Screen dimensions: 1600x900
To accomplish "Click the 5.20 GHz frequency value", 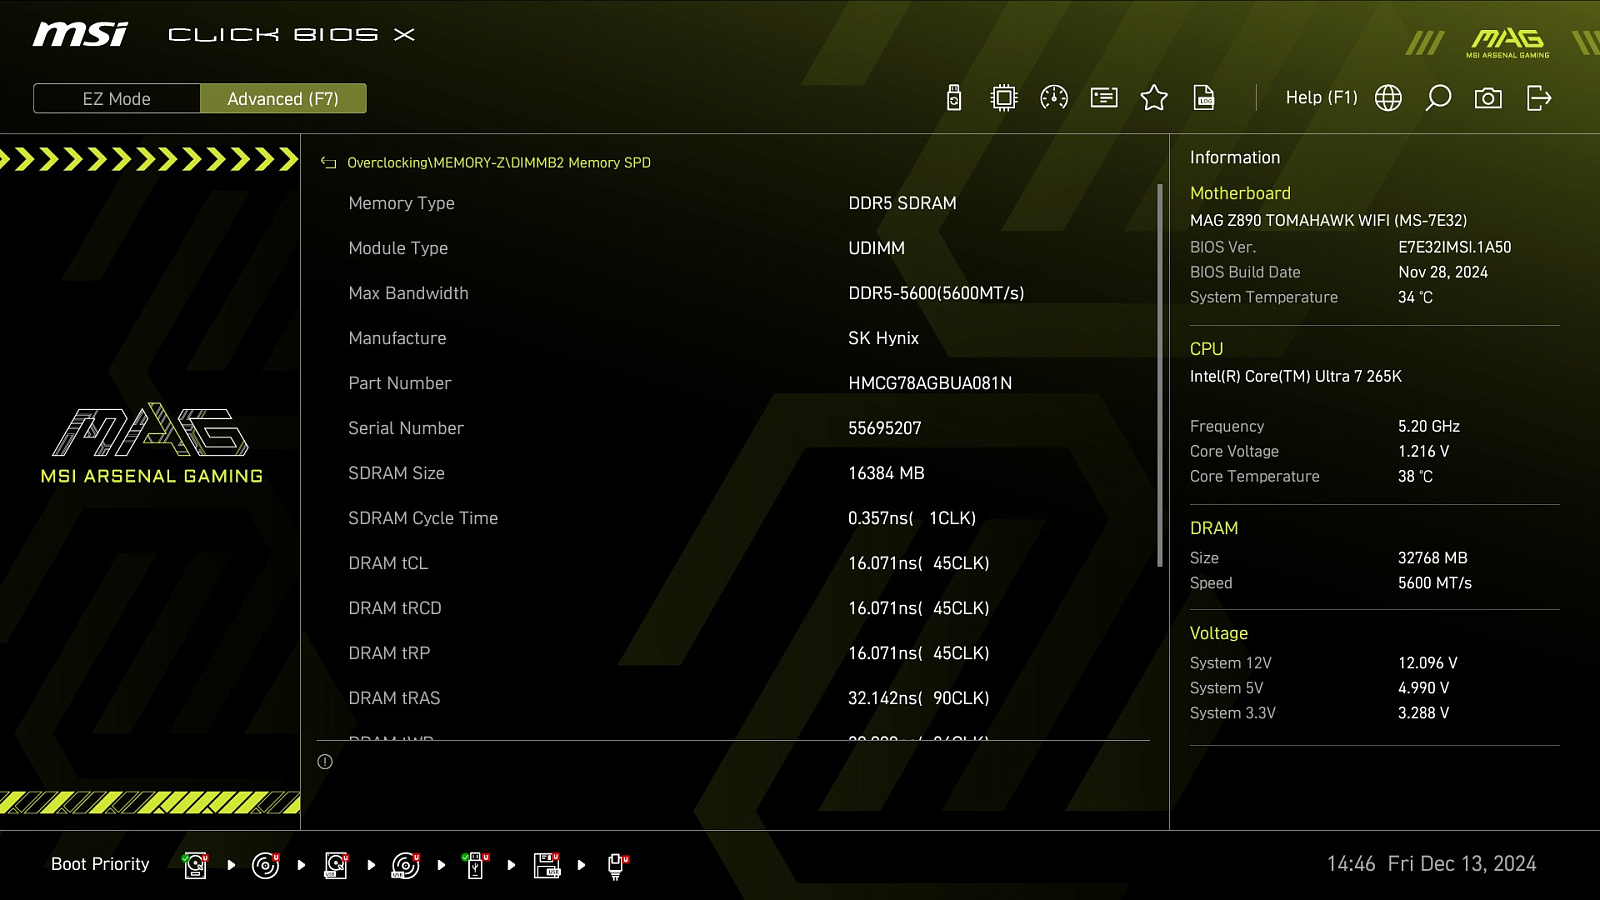I will 1429,426.
